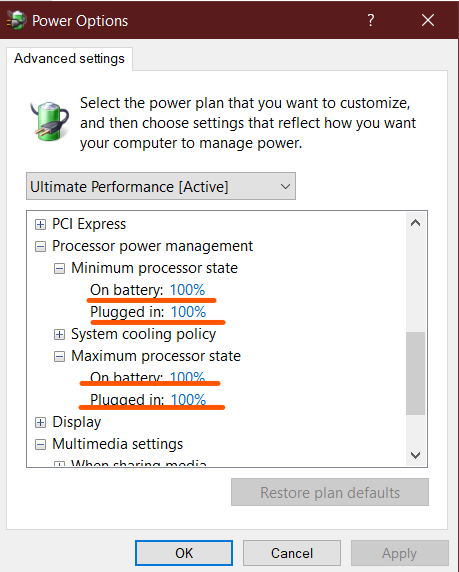Screen dimensions: 459x572
Task: Select the Advanced settings tab
Action: (69, 59)
